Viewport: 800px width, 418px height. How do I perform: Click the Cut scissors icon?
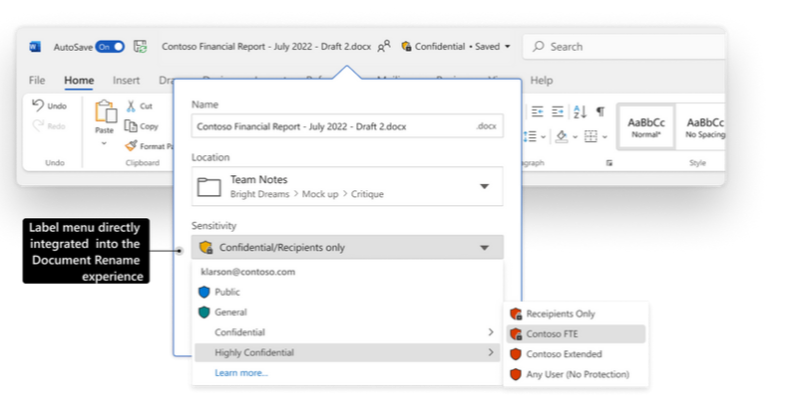[x=131, y=106]
